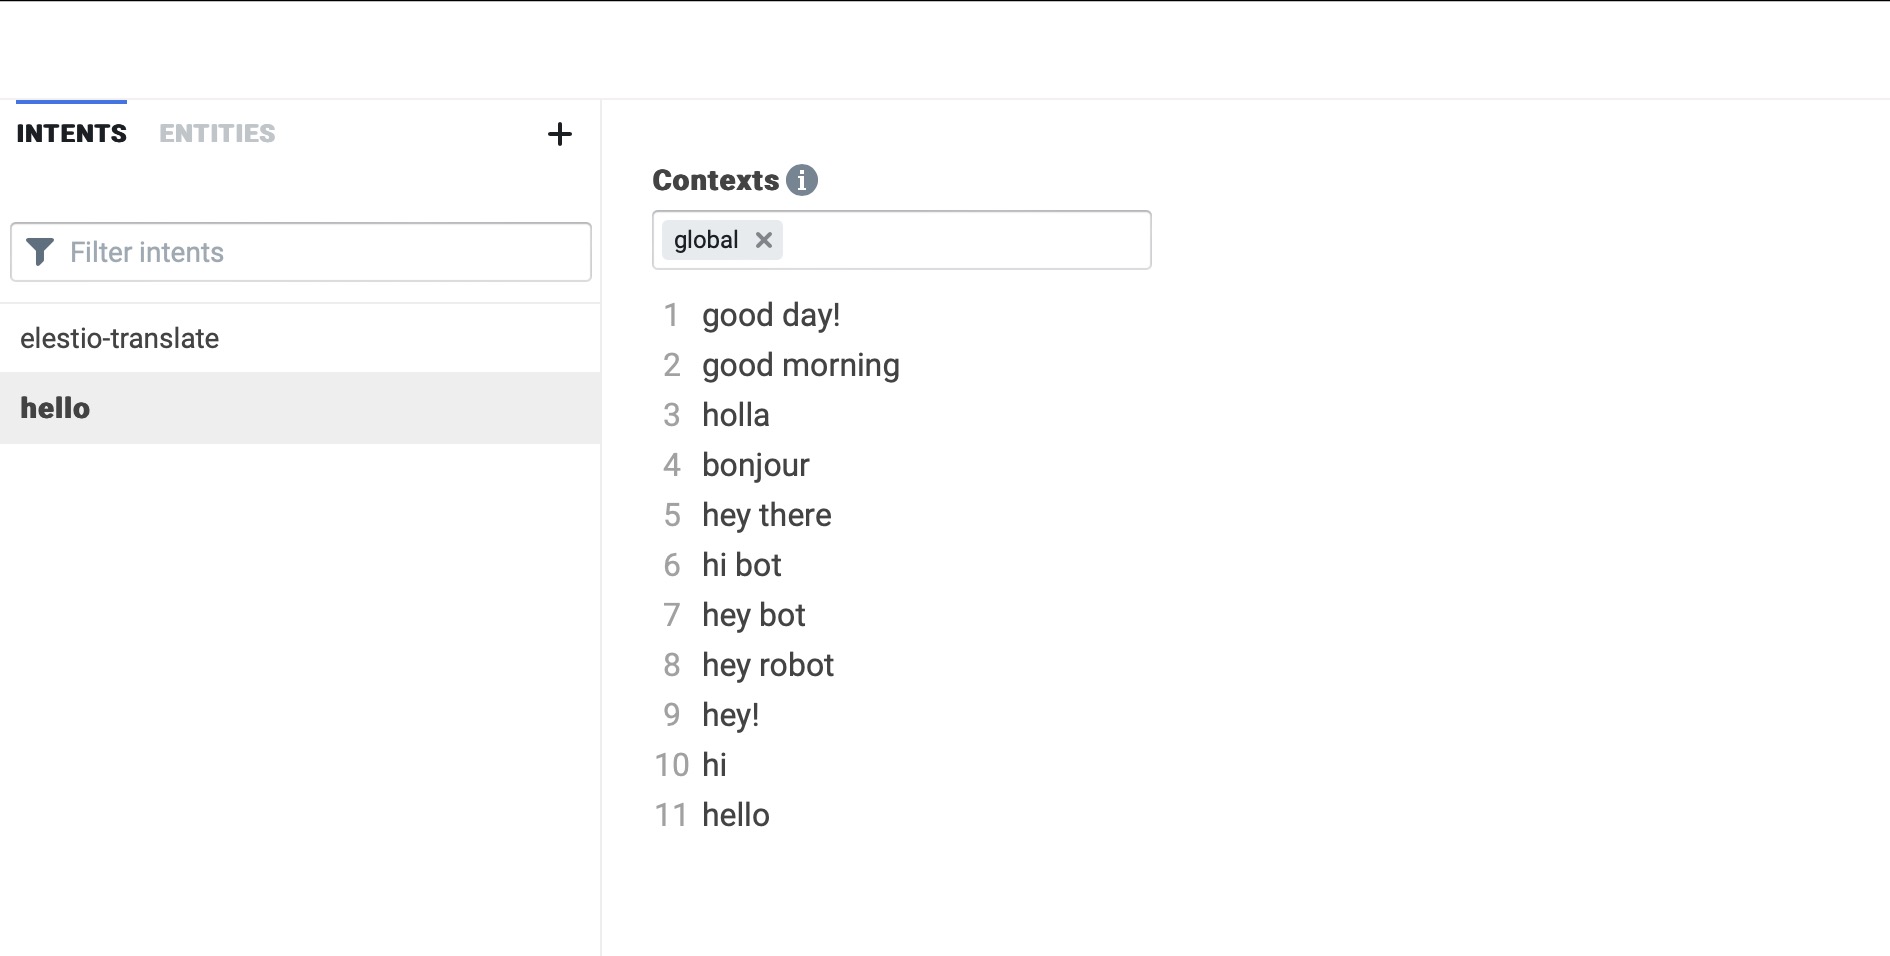Select training phrase 'good day!'
Viewport: 1890px width, 956px height.
pyautogui.click(x=770, y=314)
